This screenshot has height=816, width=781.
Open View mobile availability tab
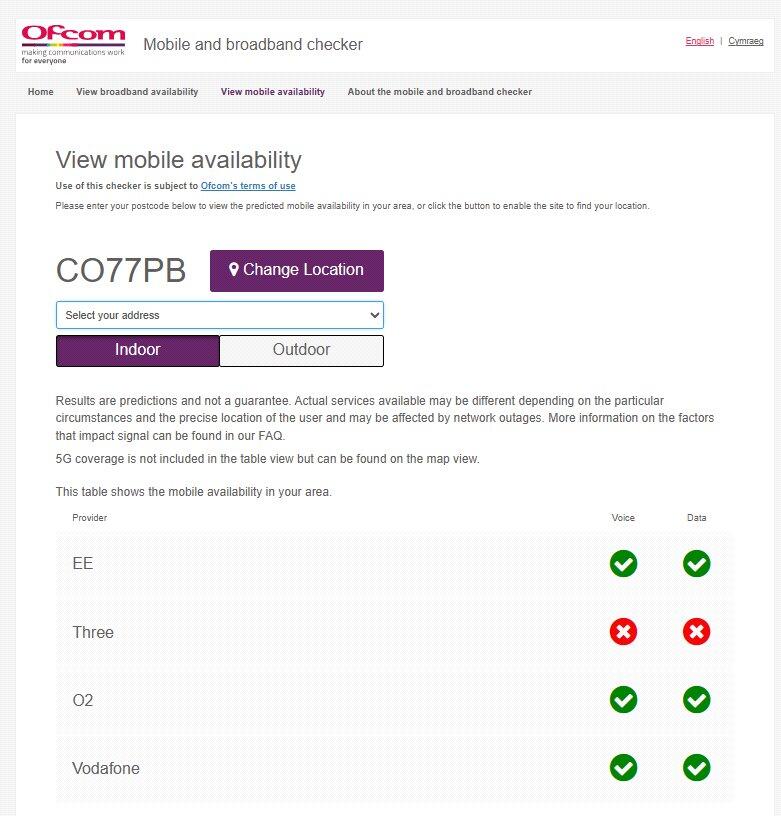(x=273, y=92)
